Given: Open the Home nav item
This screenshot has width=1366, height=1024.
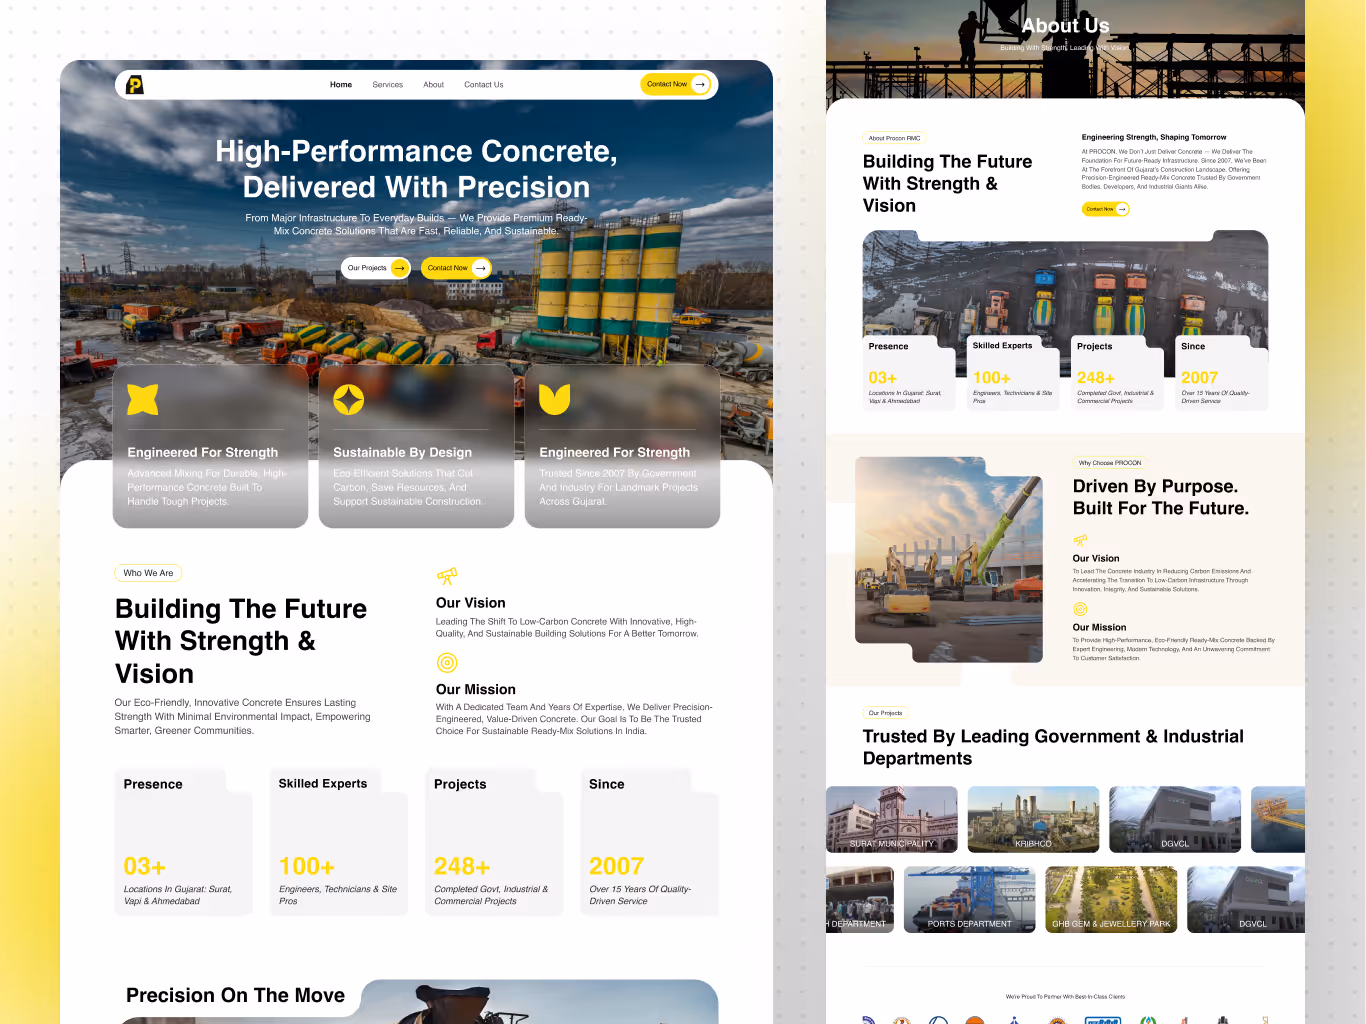Looking at the screenshot, I should tap(341, 85).
